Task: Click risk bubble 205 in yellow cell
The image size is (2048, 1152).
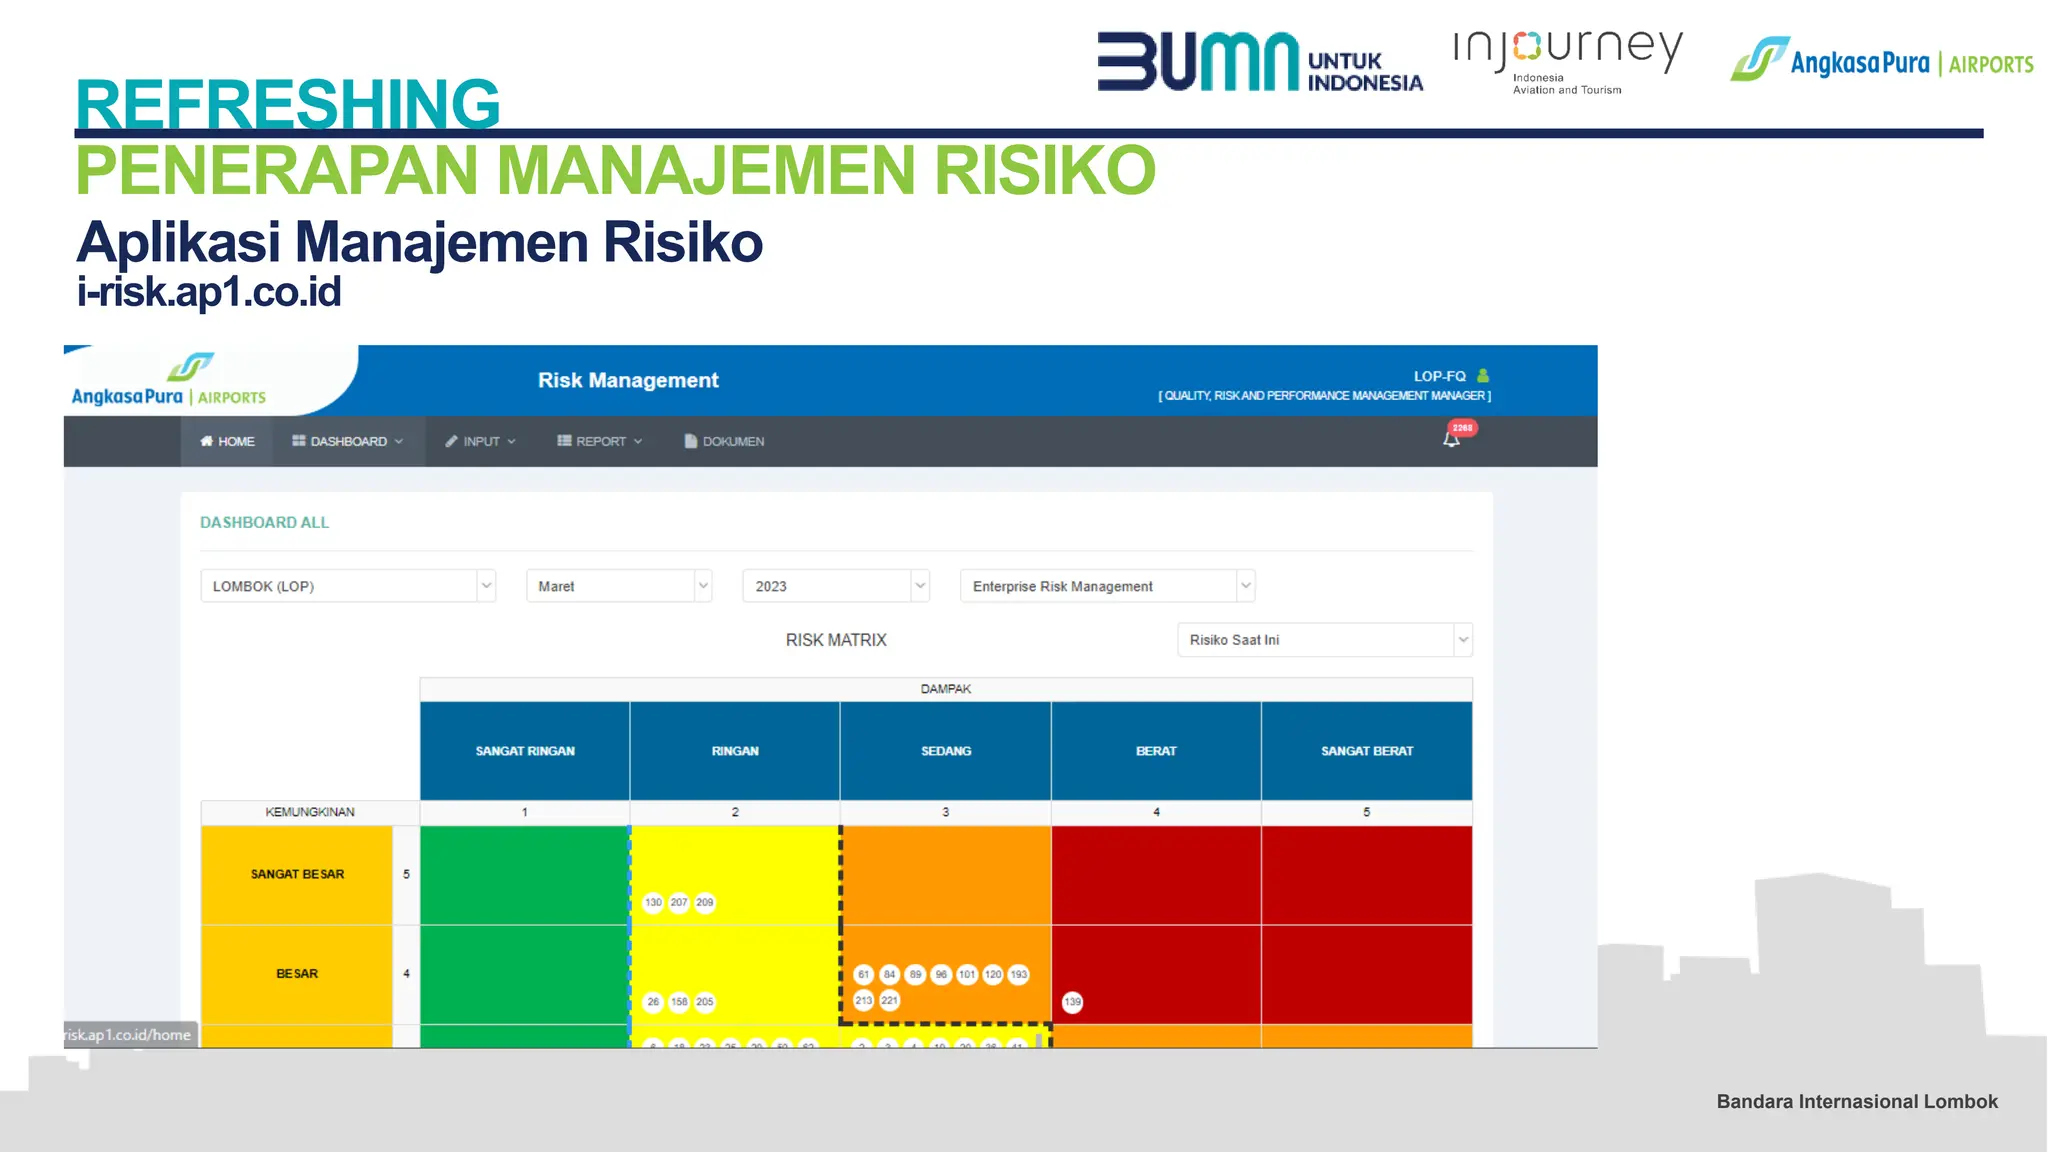Action: pyautogui.click(x=705, y=1002)
